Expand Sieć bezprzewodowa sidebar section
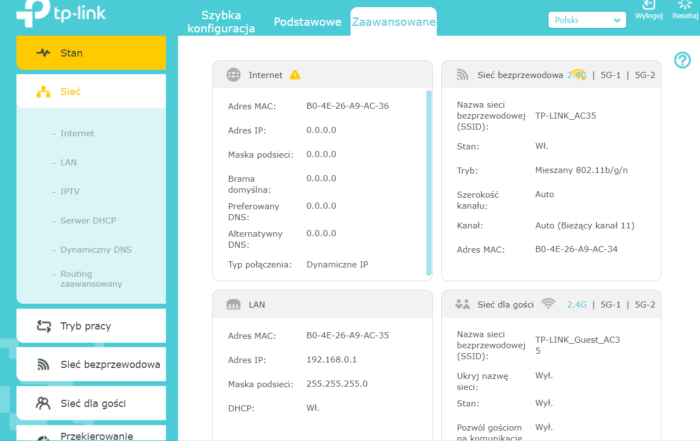The image size is (700, 441). pos(91,364)
